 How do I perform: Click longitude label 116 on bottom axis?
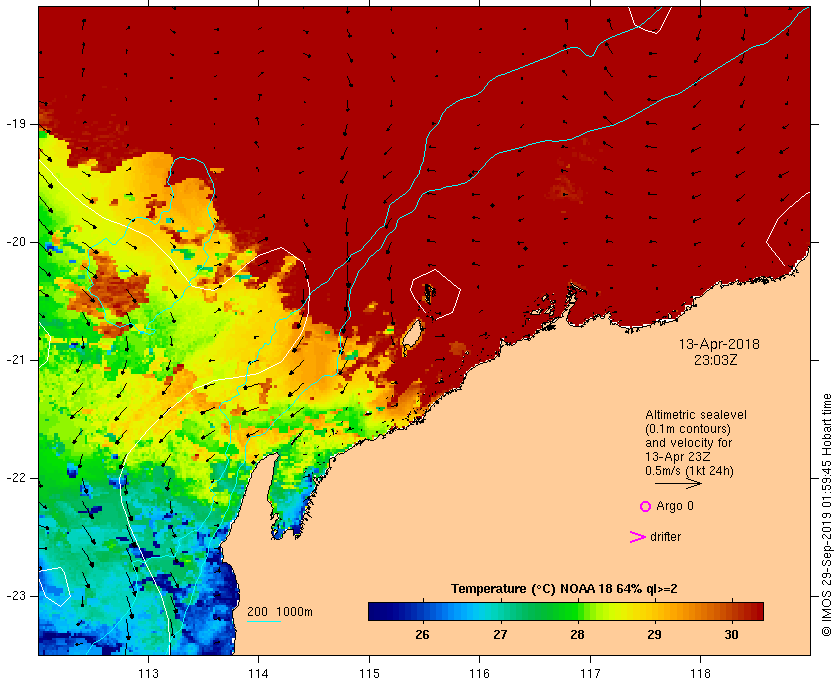pos(479,673)
